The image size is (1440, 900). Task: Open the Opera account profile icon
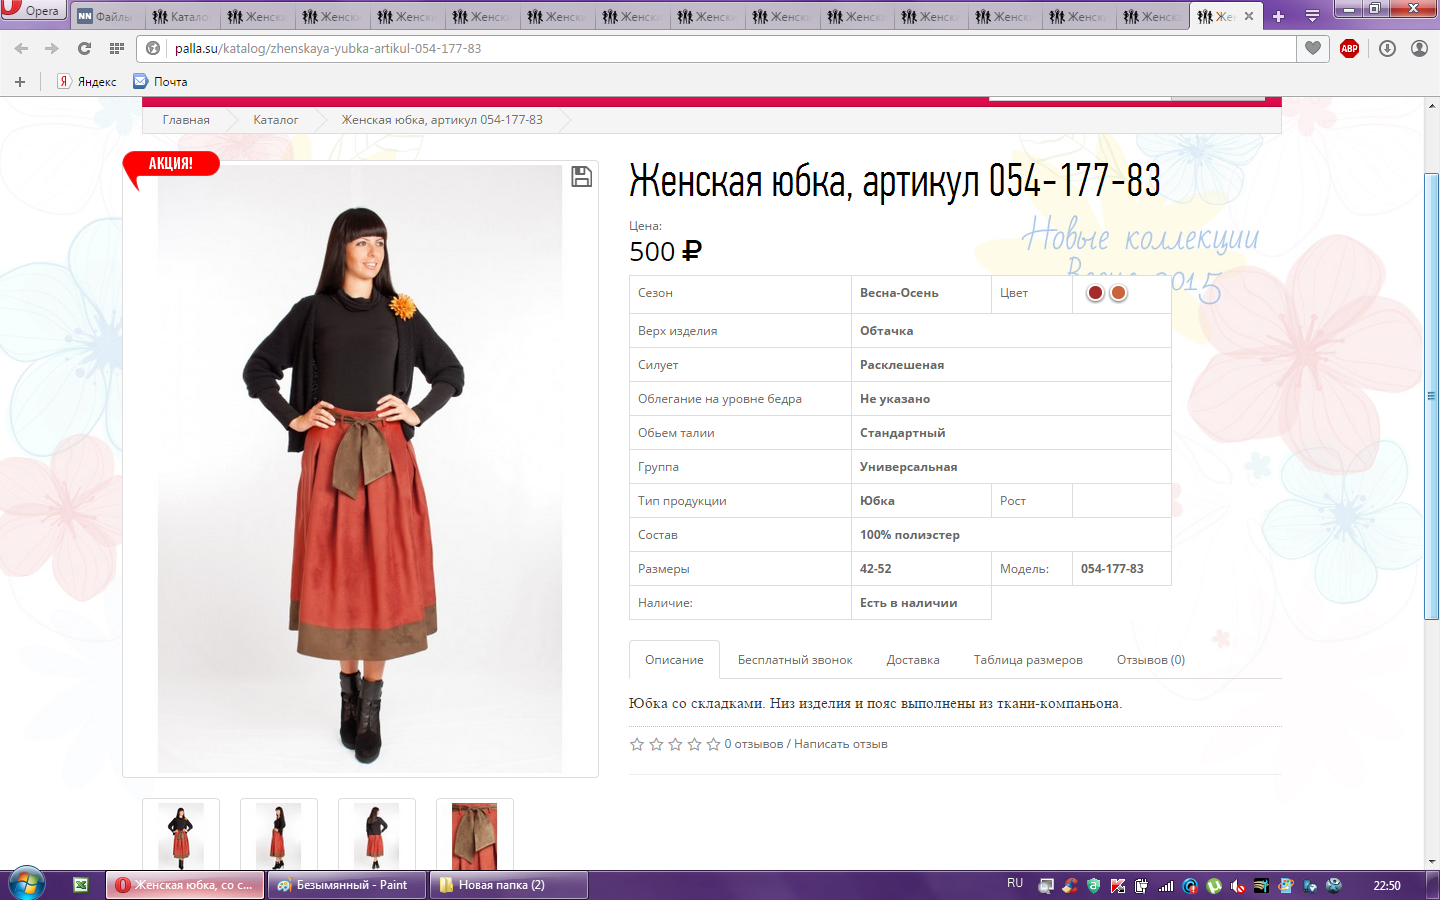1419,48
